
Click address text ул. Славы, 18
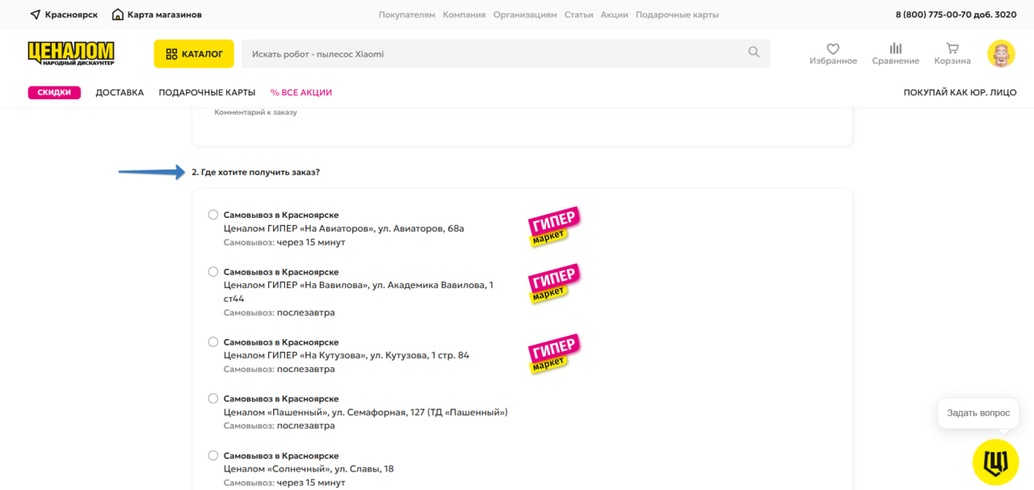[x=364, y=469]
